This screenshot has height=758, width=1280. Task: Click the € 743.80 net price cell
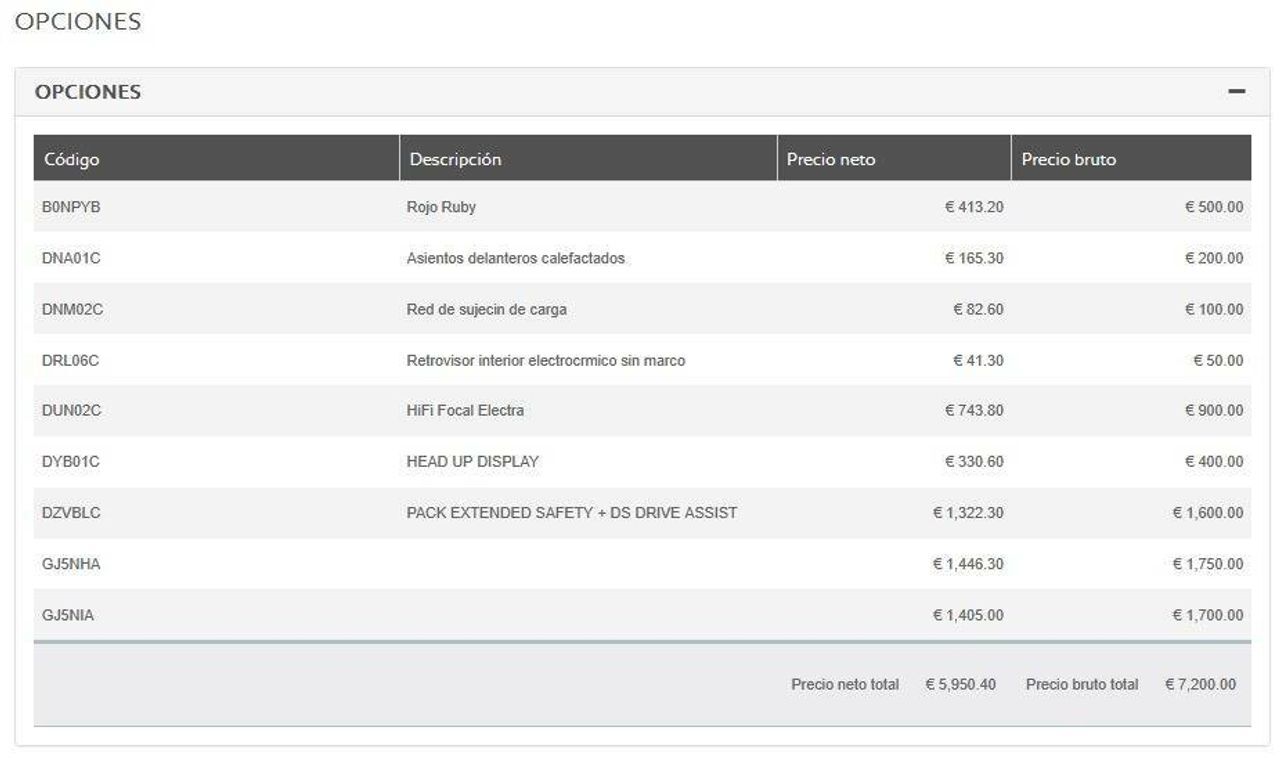(974, 410)
